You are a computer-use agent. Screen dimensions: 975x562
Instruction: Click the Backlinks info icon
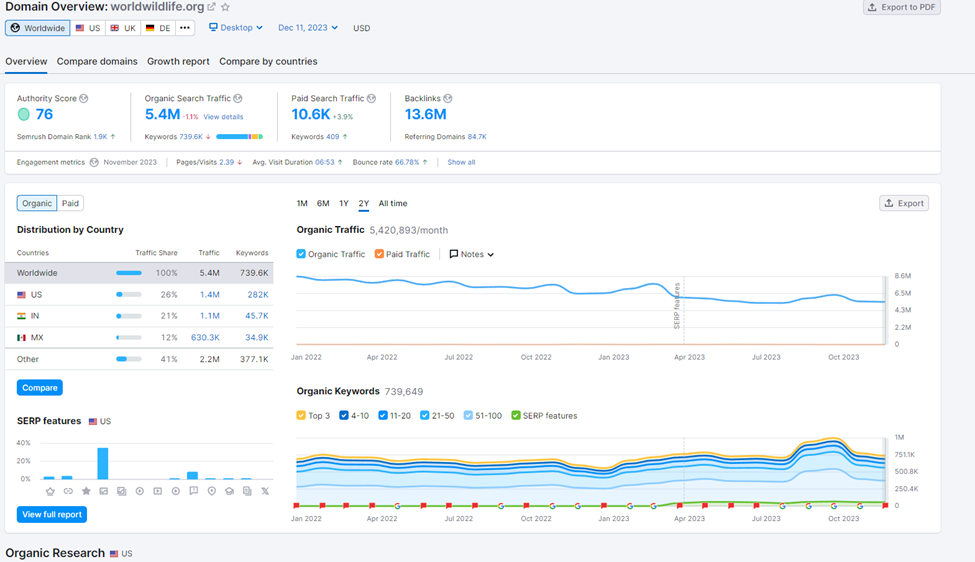coord(448,99)
